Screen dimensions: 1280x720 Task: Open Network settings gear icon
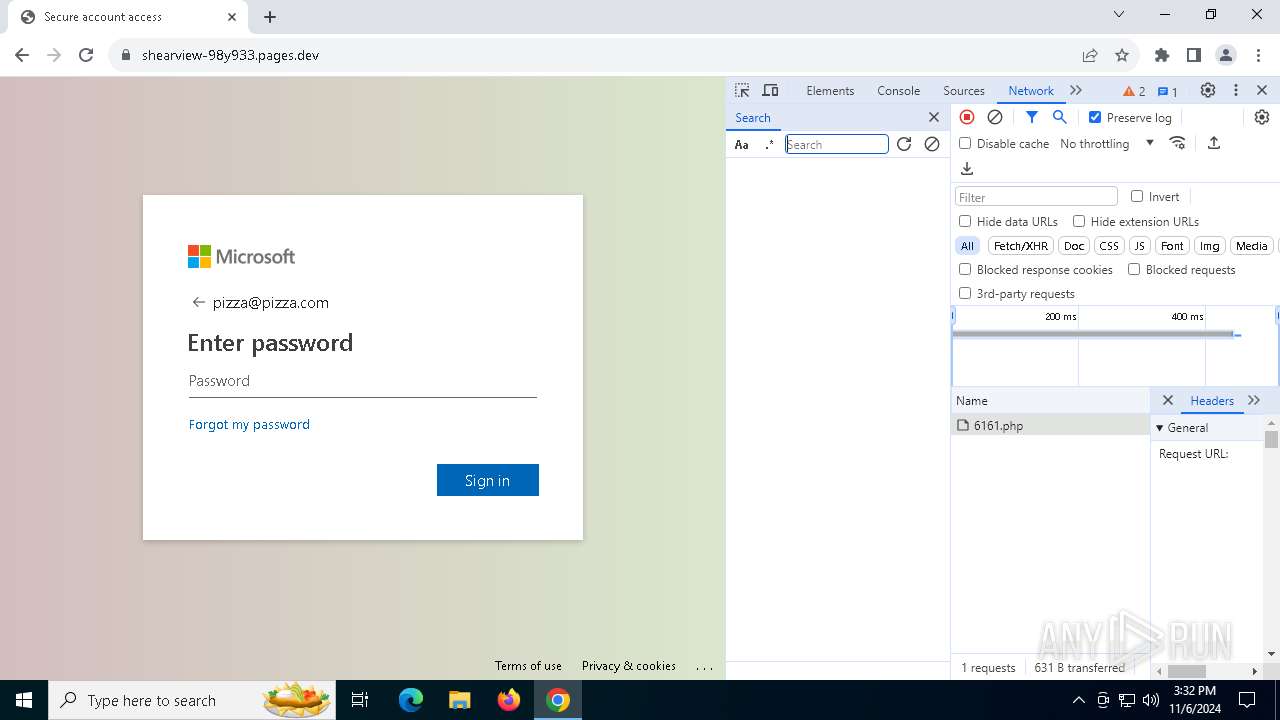(1262, 117)
